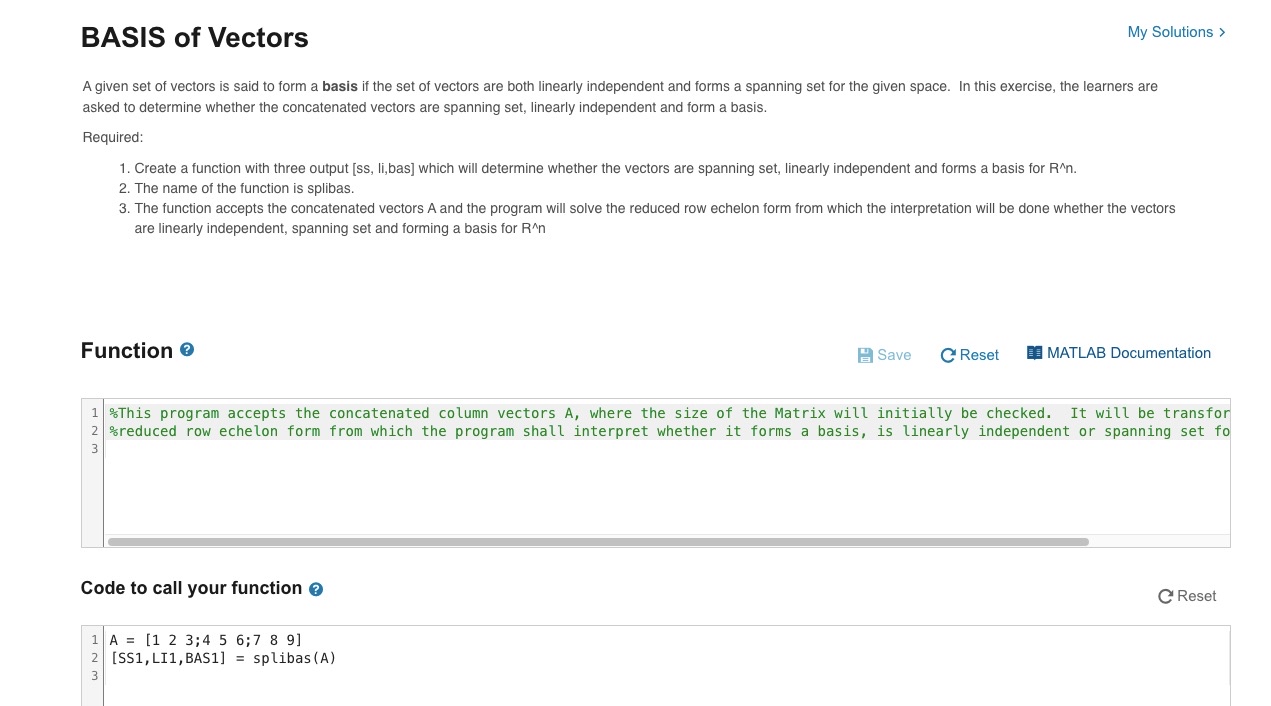The height and width of the screenshot is (706, 1271).
Task: Click the chevron after My Solutions
Action: point(1220,32)
